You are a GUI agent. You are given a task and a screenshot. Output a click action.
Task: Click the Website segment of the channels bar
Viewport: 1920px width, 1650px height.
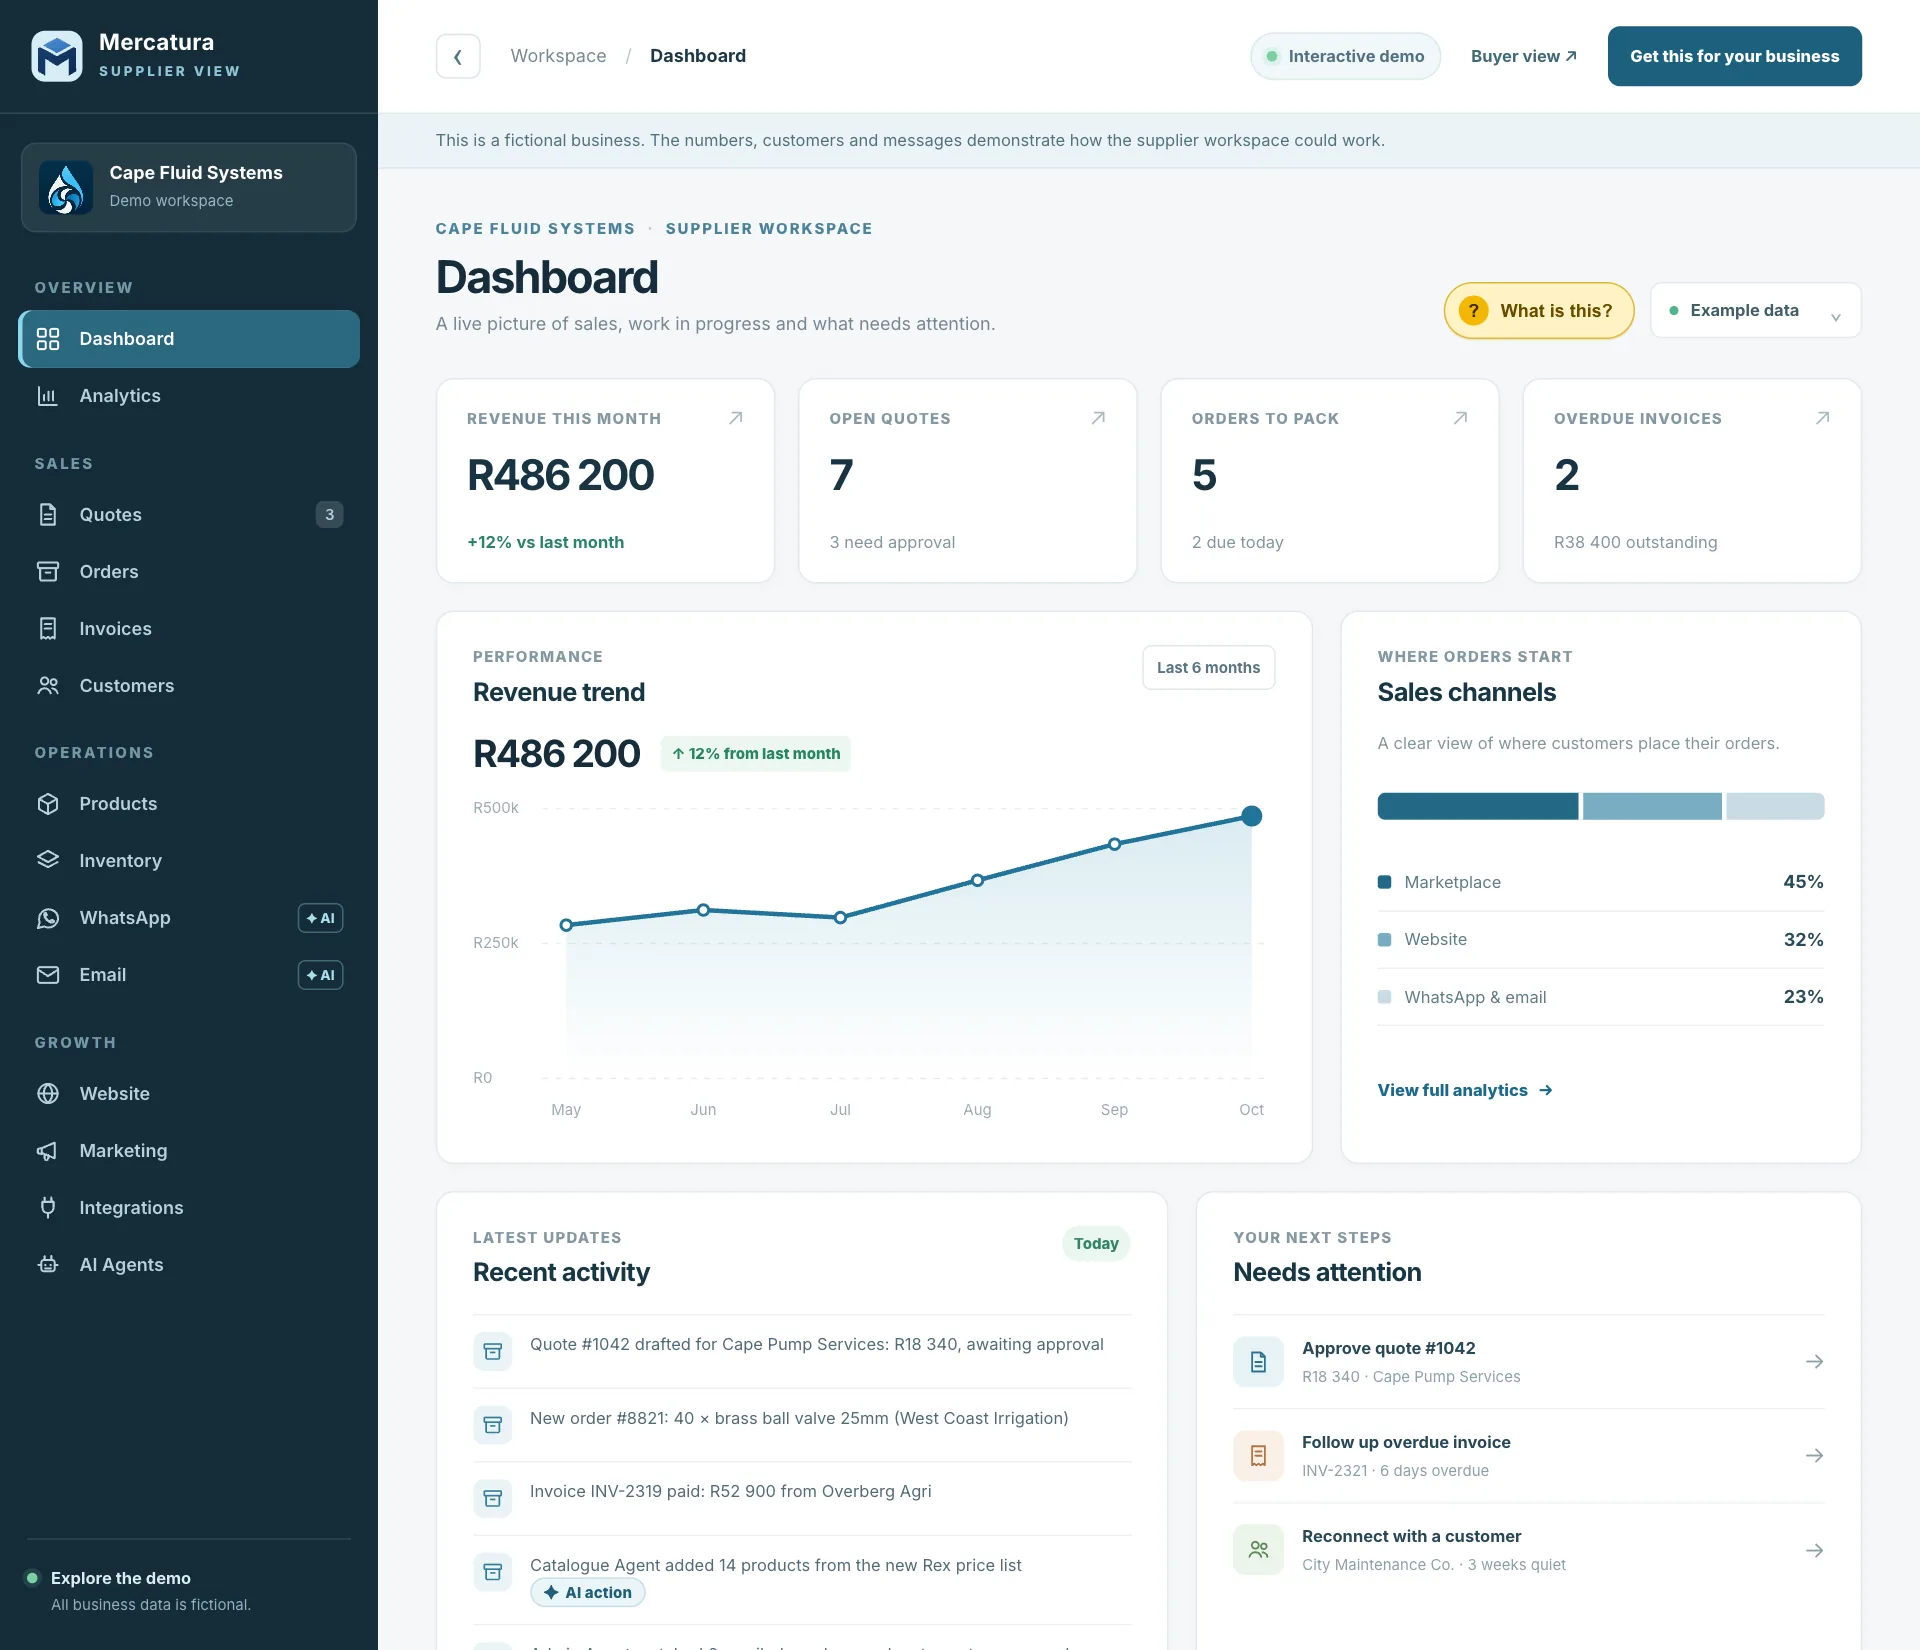point(1652,806)
